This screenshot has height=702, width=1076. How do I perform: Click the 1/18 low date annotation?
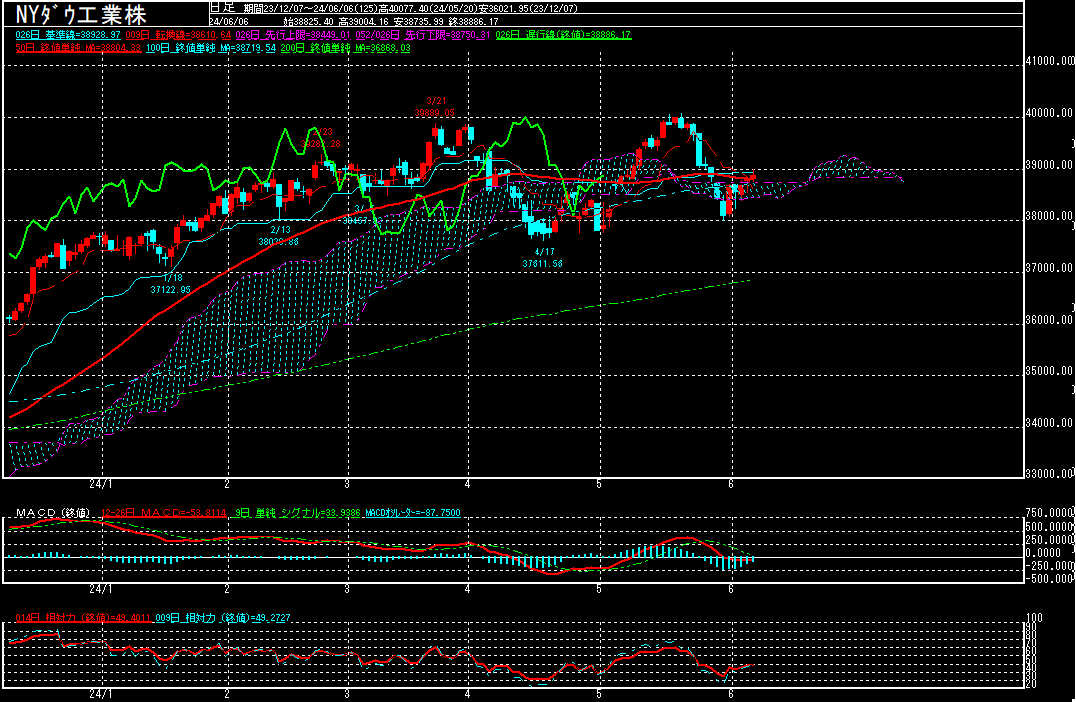click(173, 278)
